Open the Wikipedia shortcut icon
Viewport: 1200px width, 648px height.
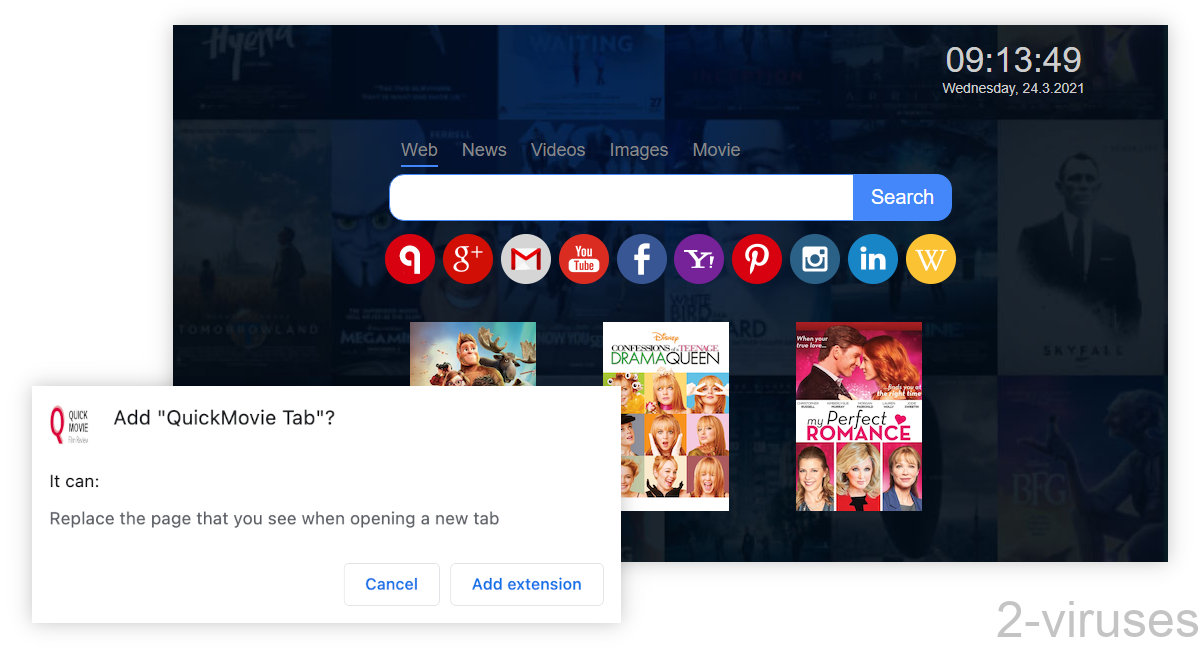click(930, 258)
